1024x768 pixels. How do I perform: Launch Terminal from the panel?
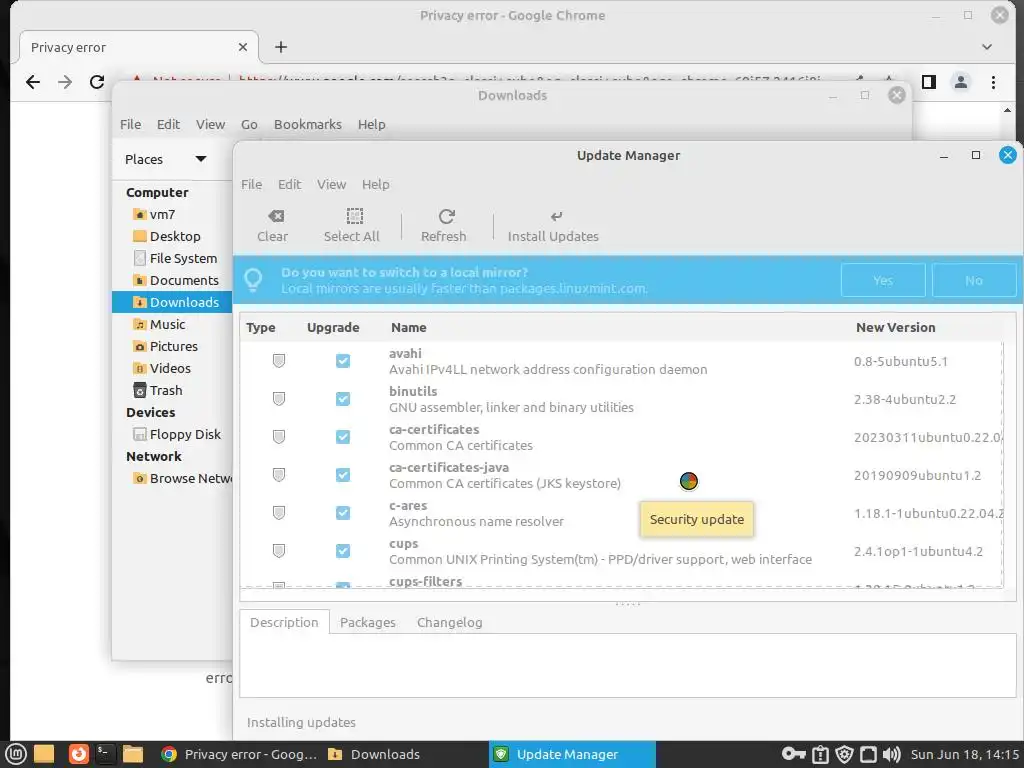coord(105,754)
